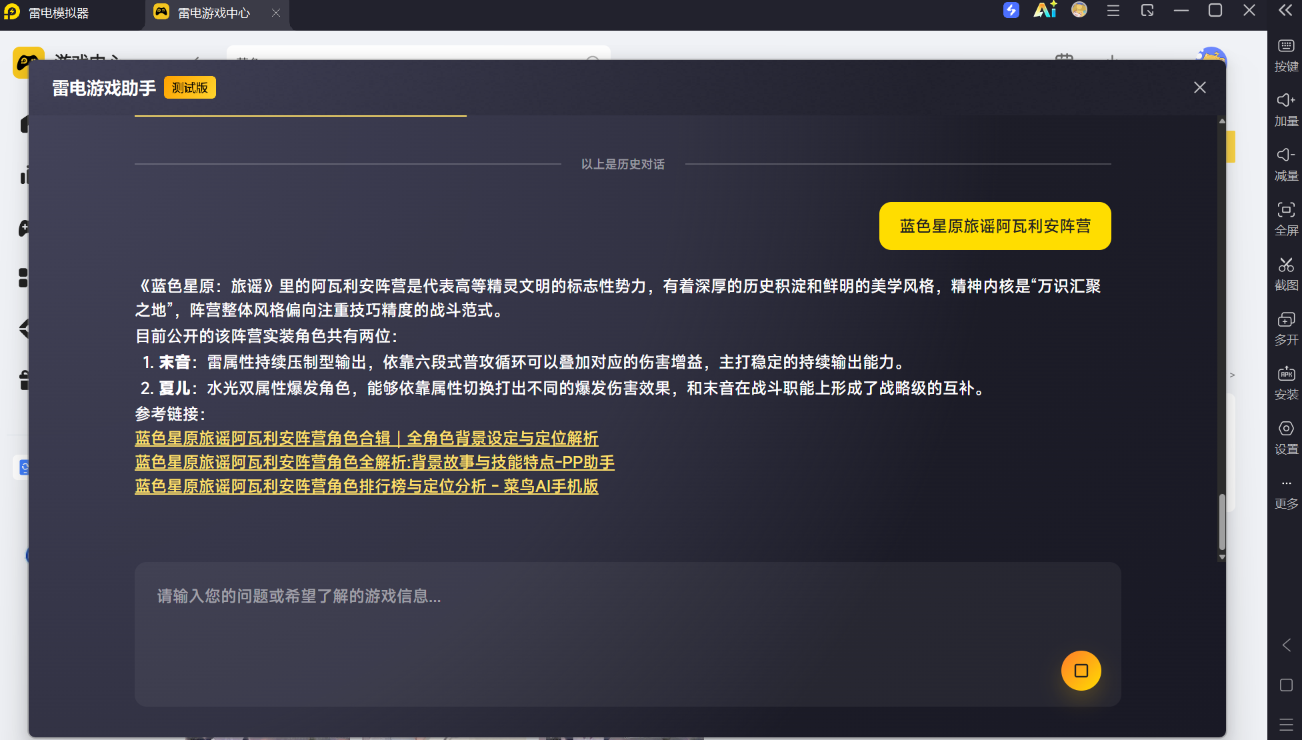
Task: Click the scrollbar down arrow in chat
Action: (x=1222, y=557)
